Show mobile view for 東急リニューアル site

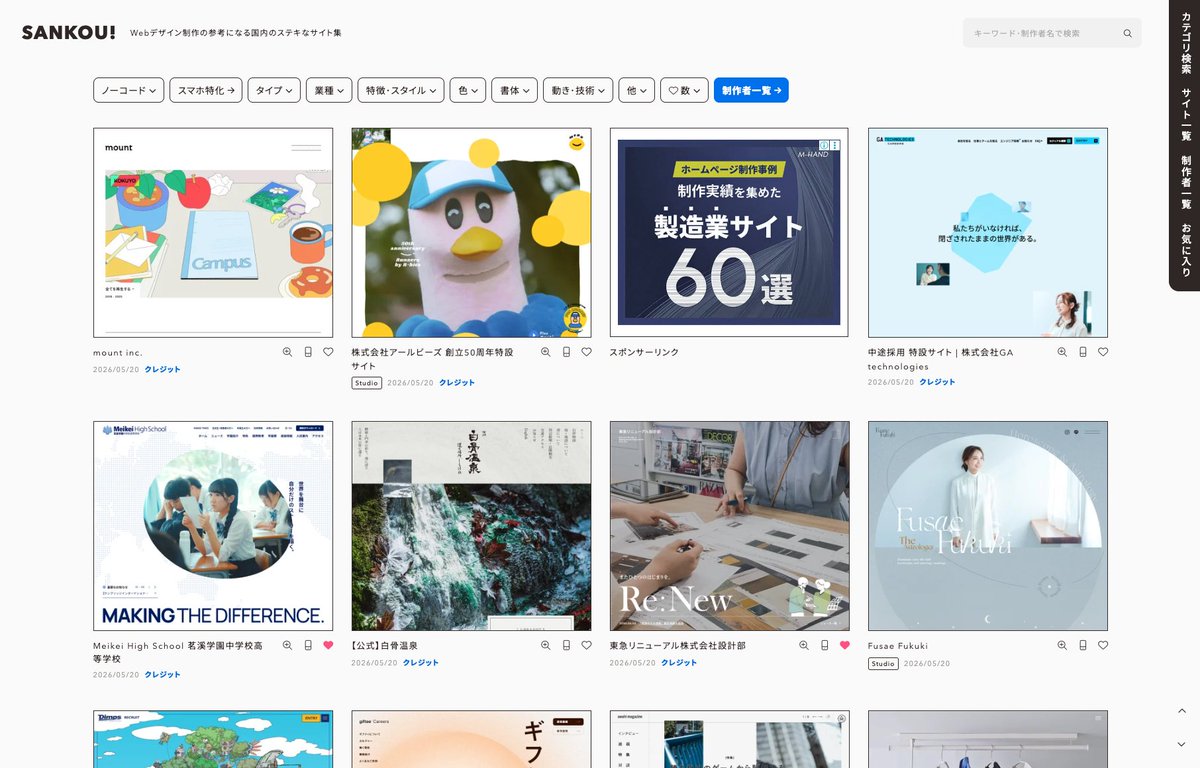[x=825, y=645]
